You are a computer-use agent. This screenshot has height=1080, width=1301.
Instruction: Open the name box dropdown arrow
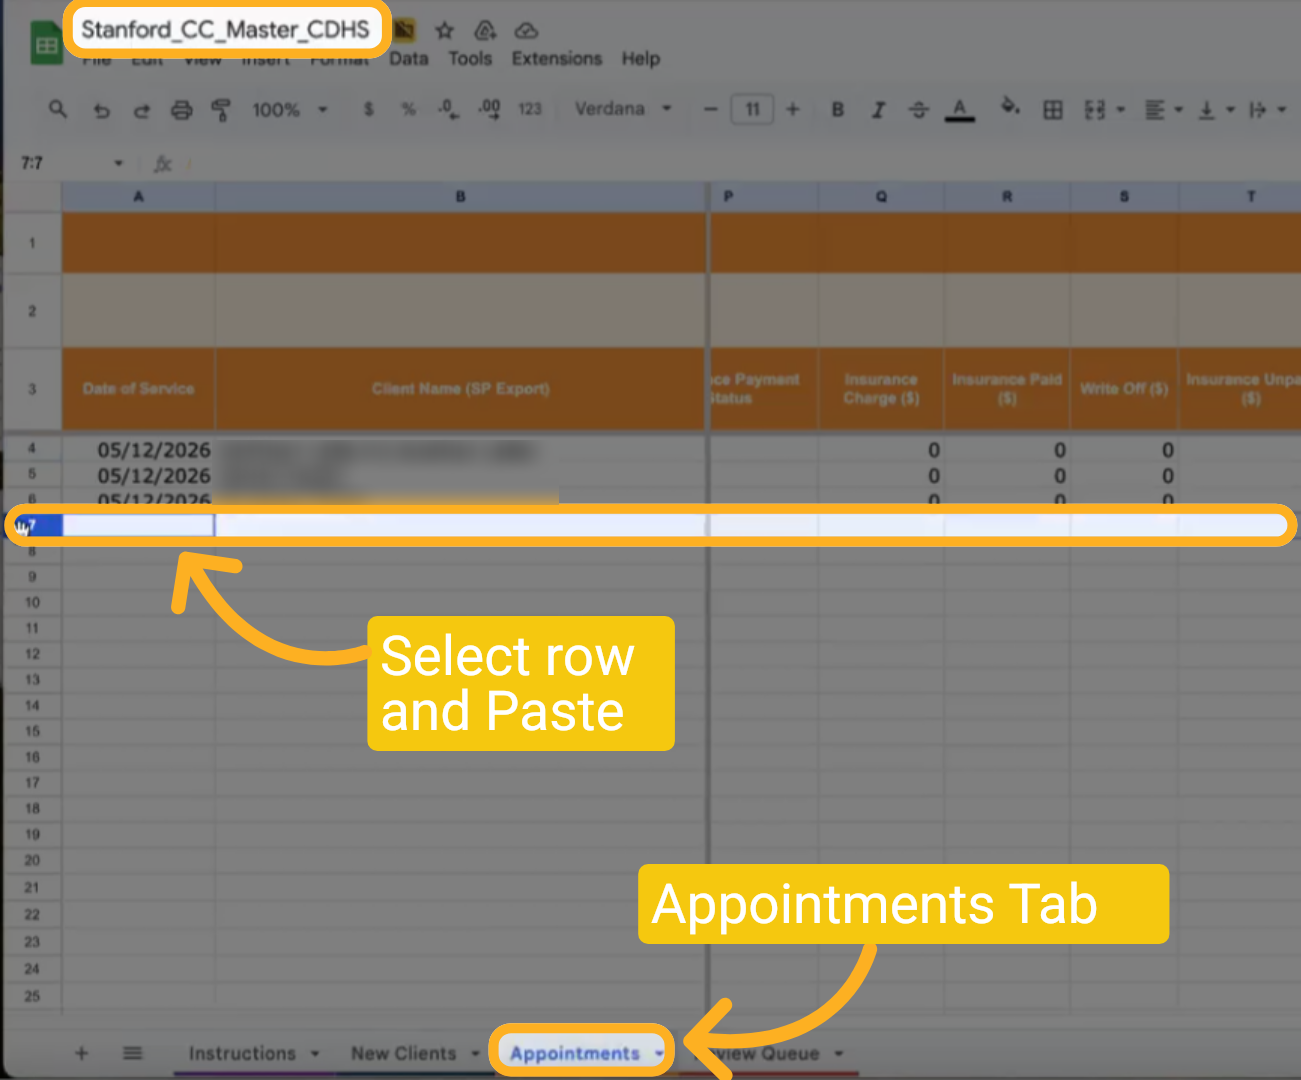tap(118, 163)
